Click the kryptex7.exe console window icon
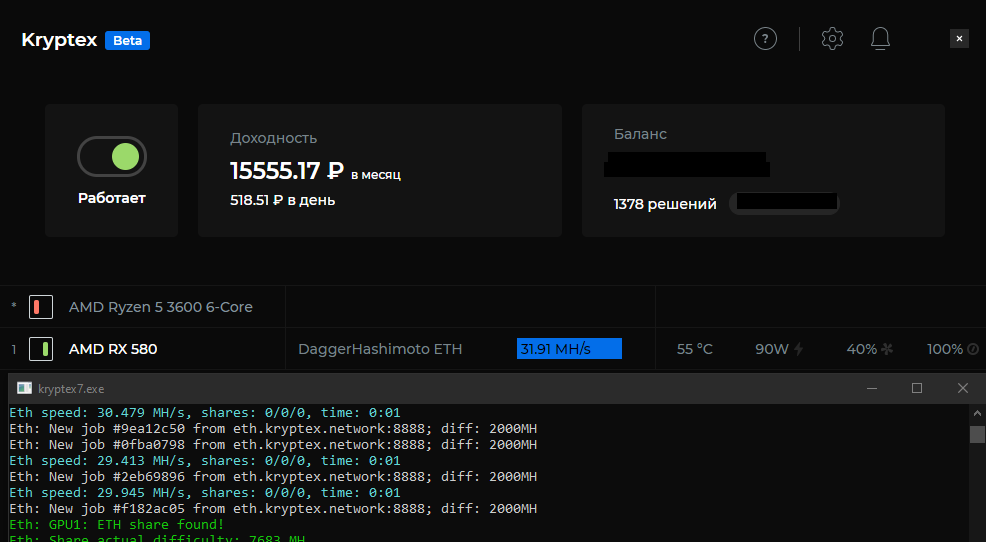Image resolution: width=986 pixels, height=542 pixels. pyautogui.click(x=24, y=388)
